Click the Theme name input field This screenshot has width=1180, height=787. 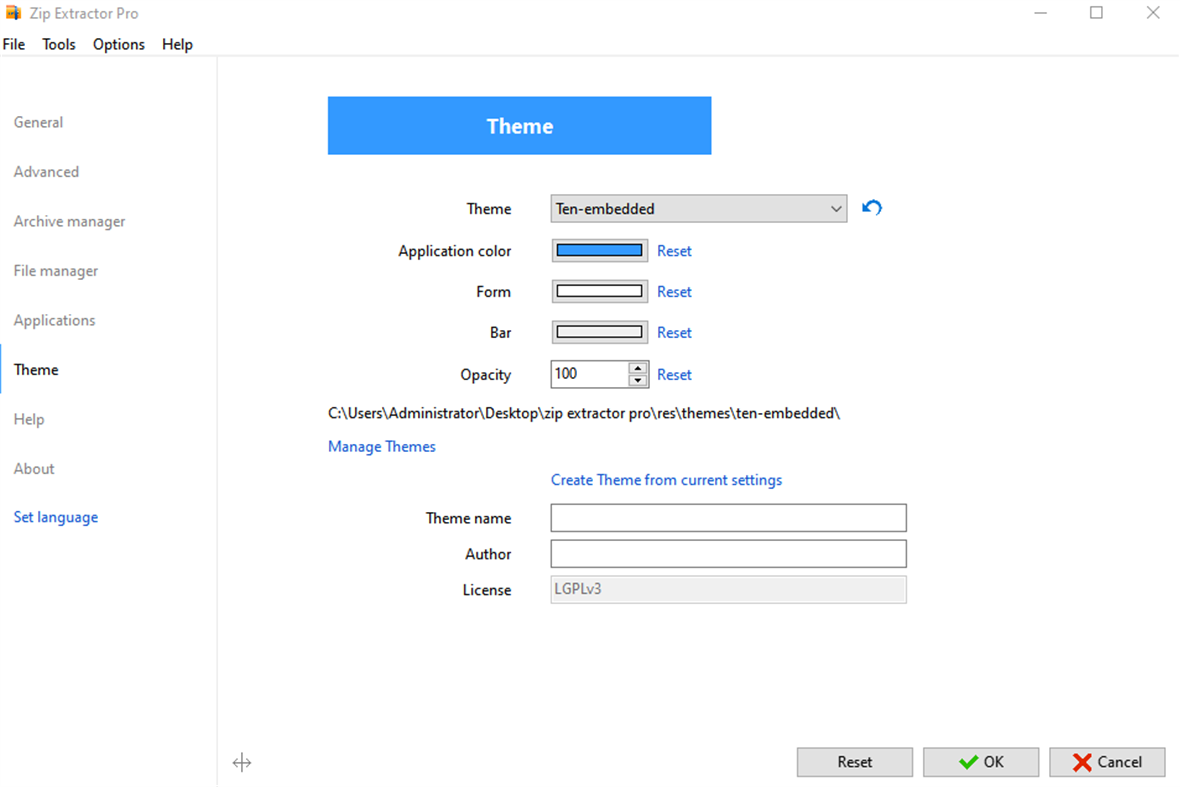click(727, 517)
